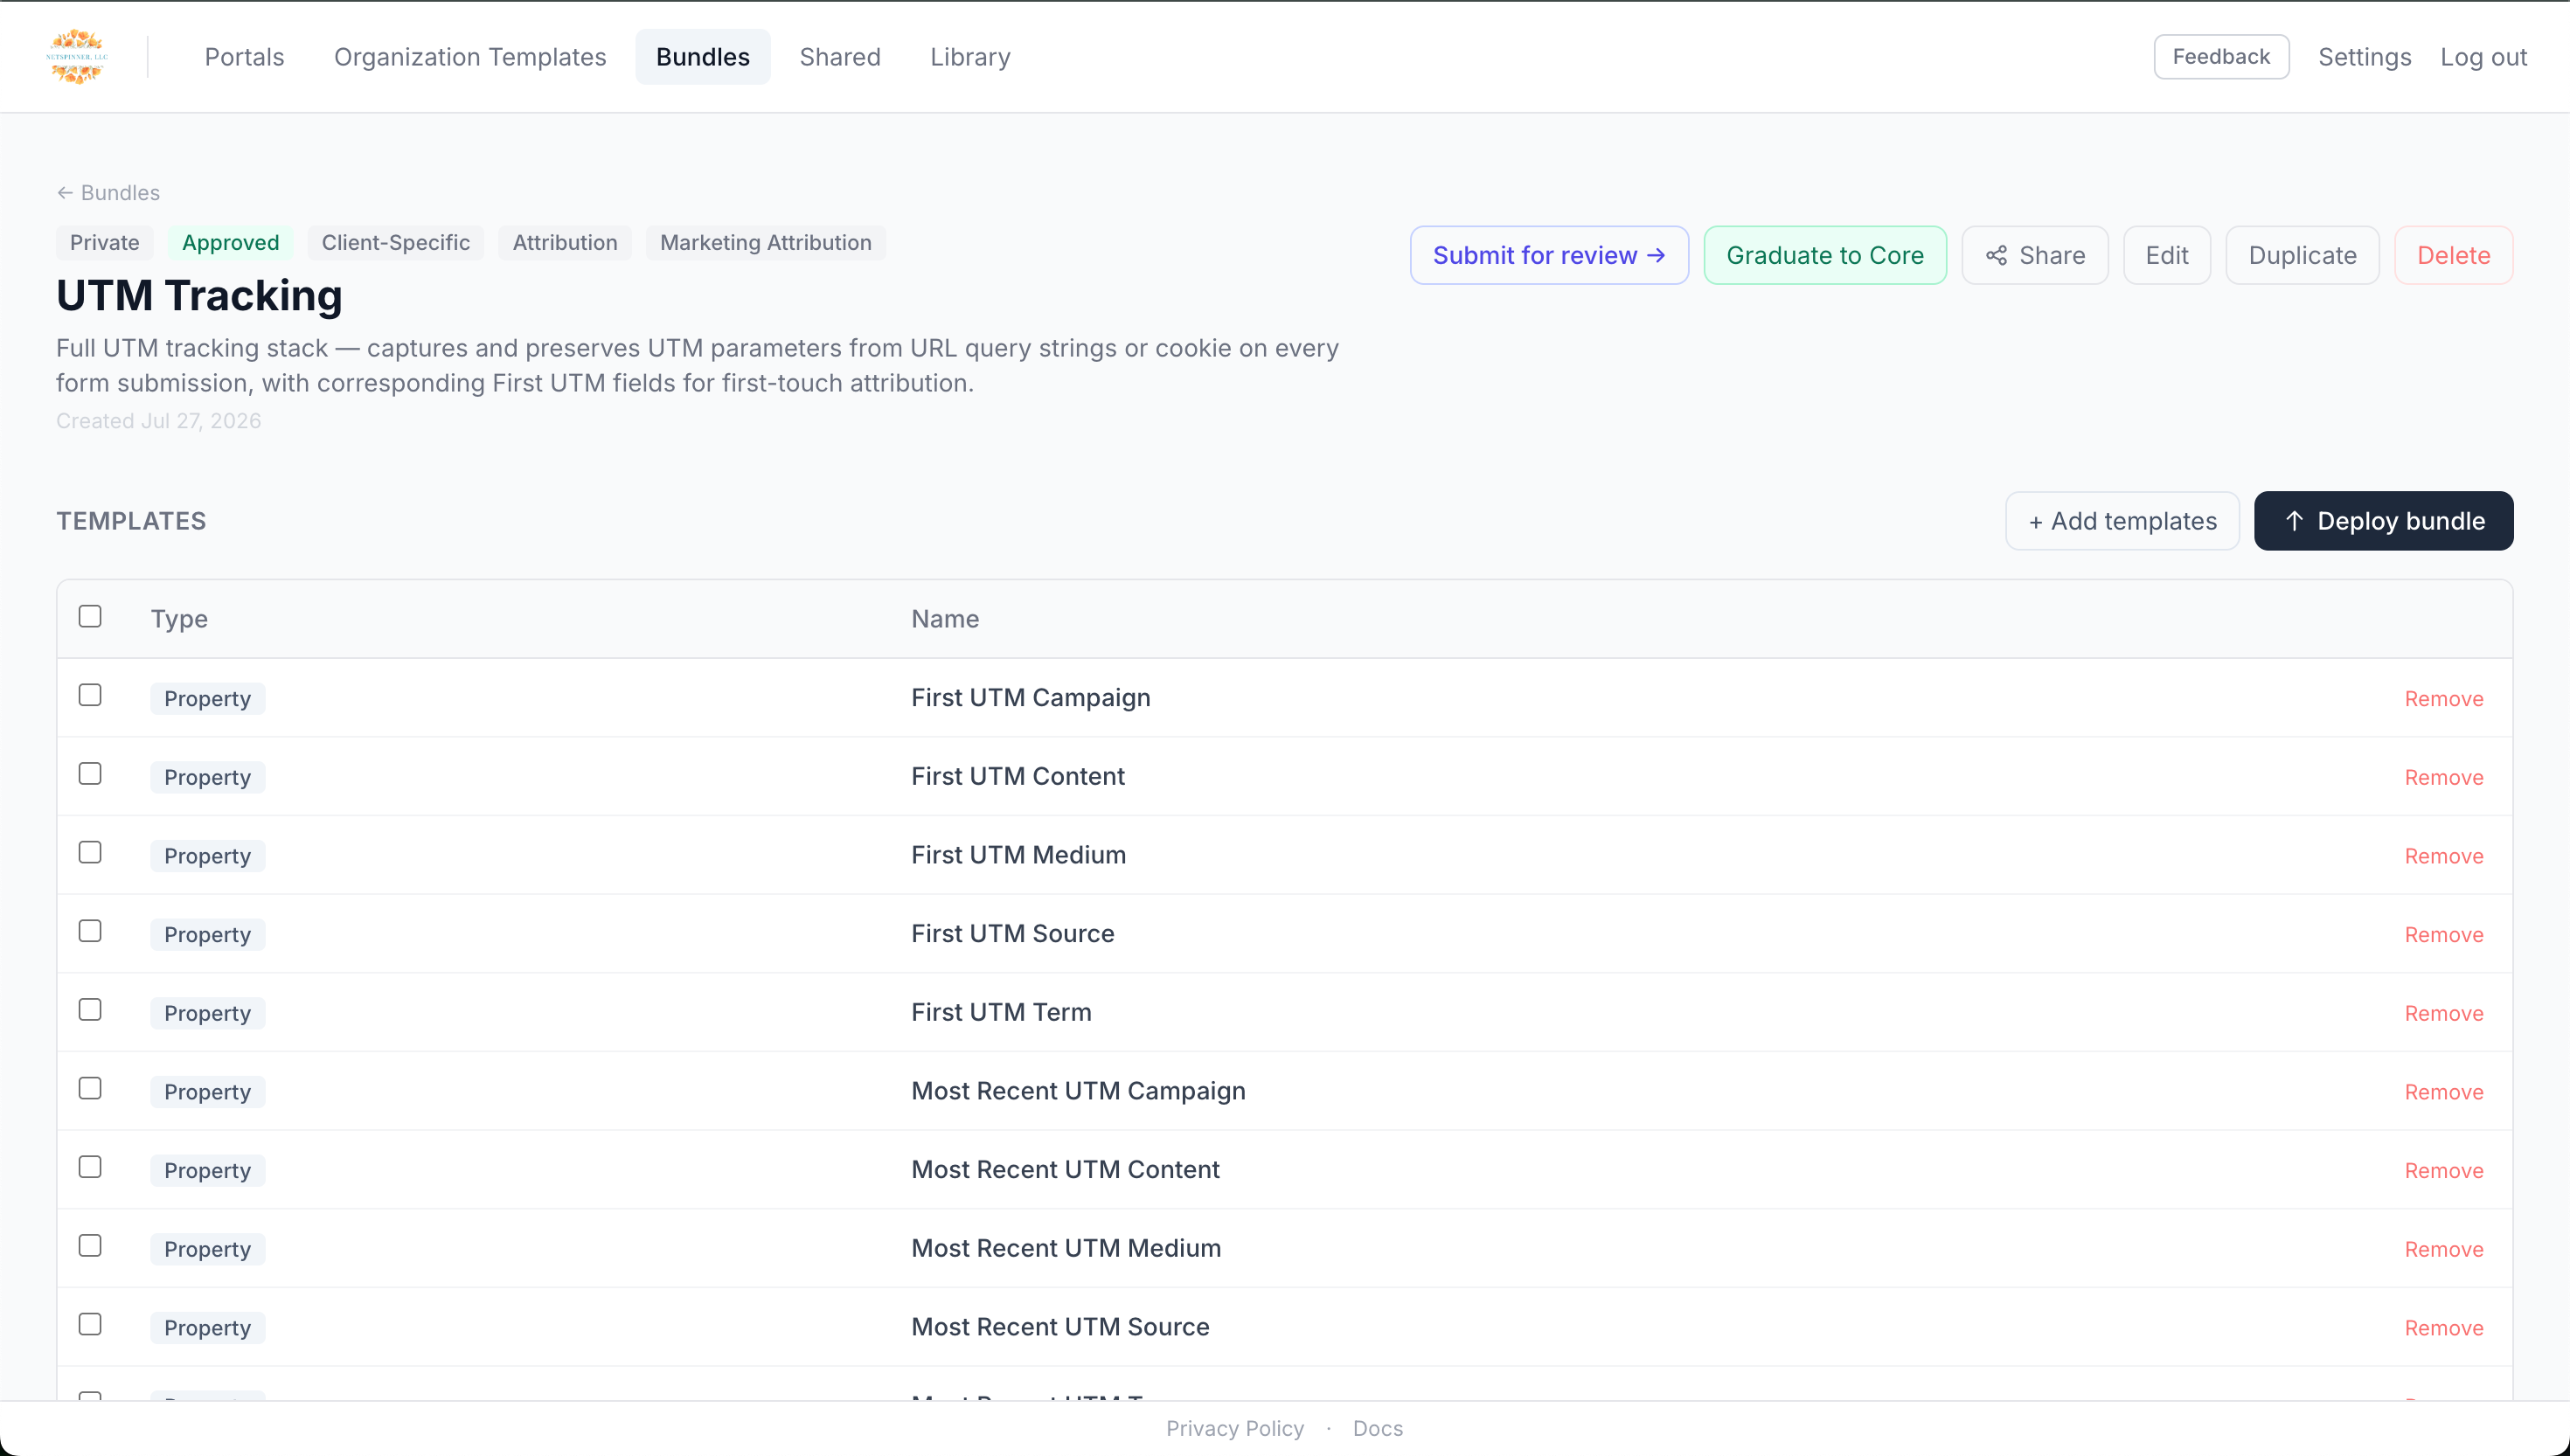Remove First UTM Source from bundle
Viewport: 2570px width, 1456px height.
click(2443, 935)
